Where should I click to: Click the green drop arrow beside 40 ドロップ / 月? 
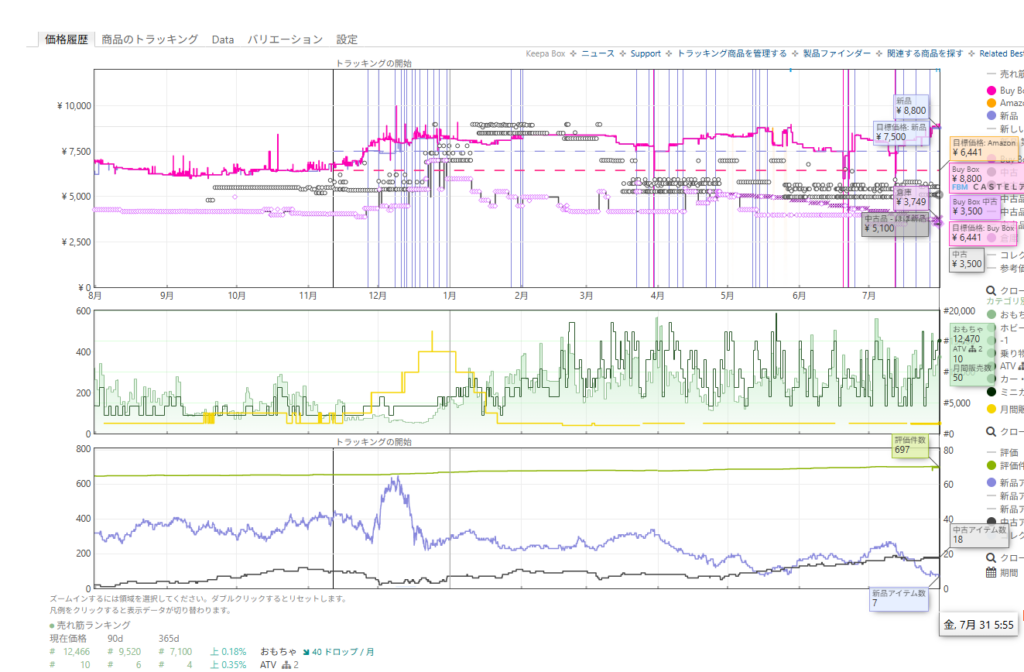tap(306, 652)
